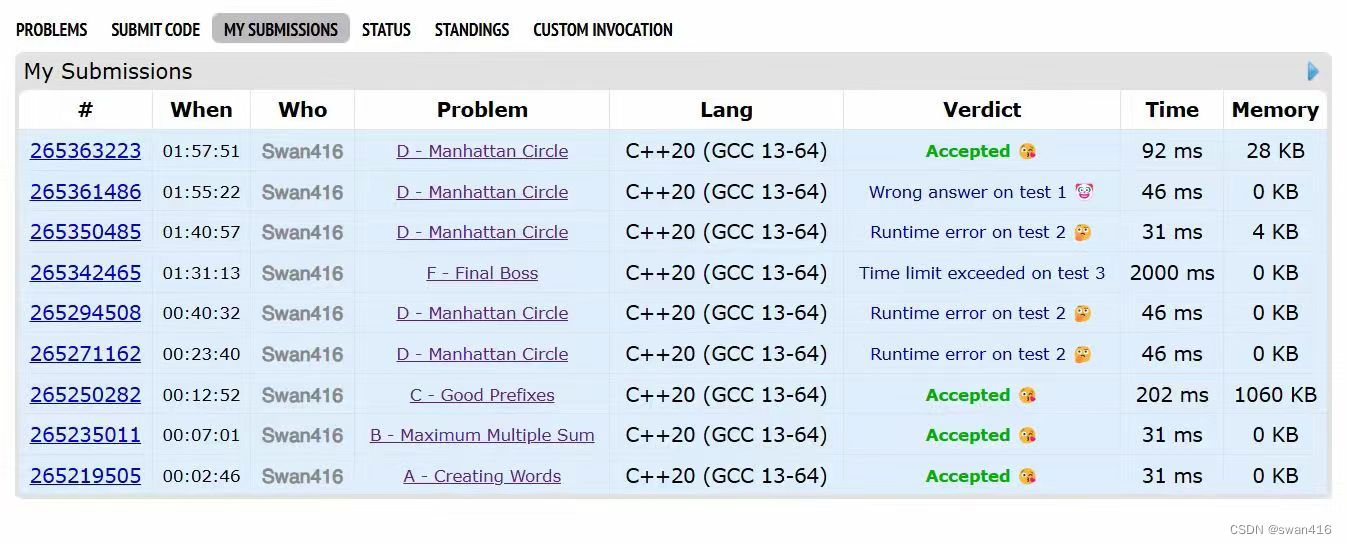Switch to the Problems tab

point(52,30)
